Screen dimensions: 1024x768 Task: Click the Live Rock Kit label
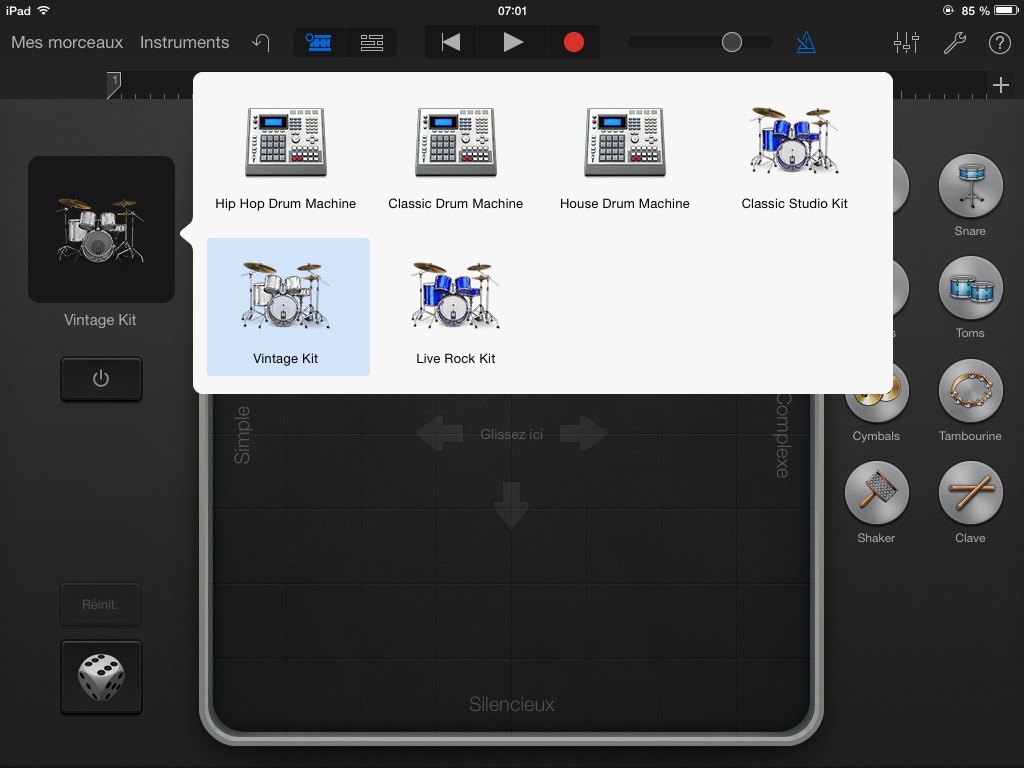pyautogui.click(x=456, y=359)
